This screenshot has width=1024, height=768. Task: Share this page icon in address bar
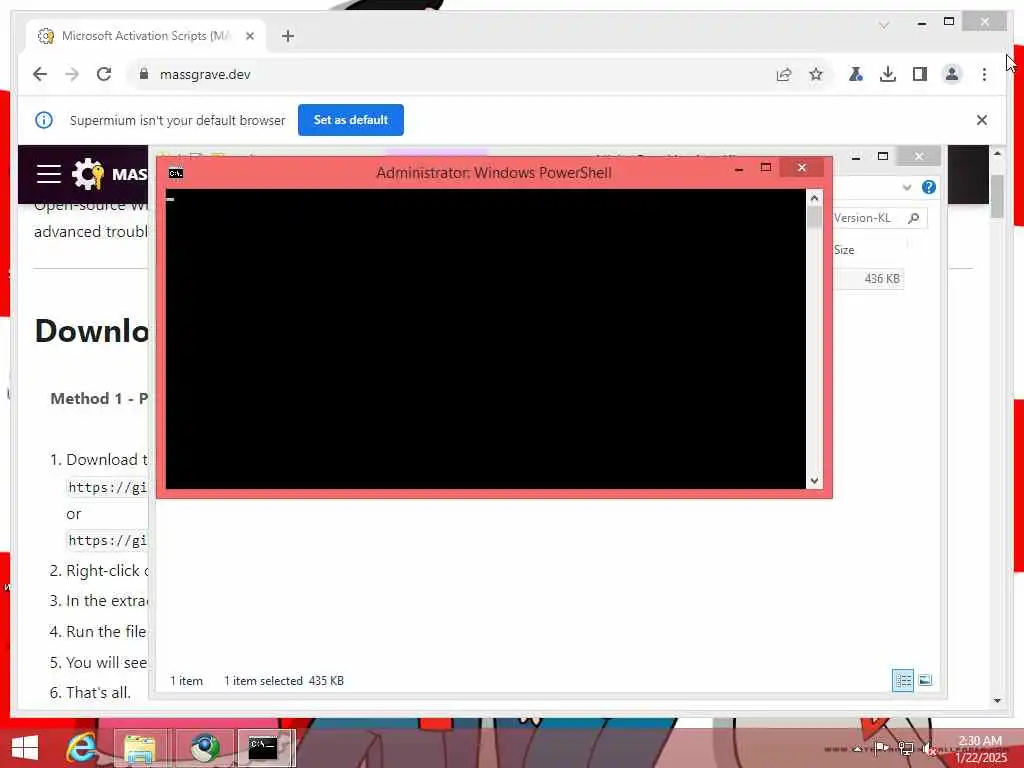[784, 74]
